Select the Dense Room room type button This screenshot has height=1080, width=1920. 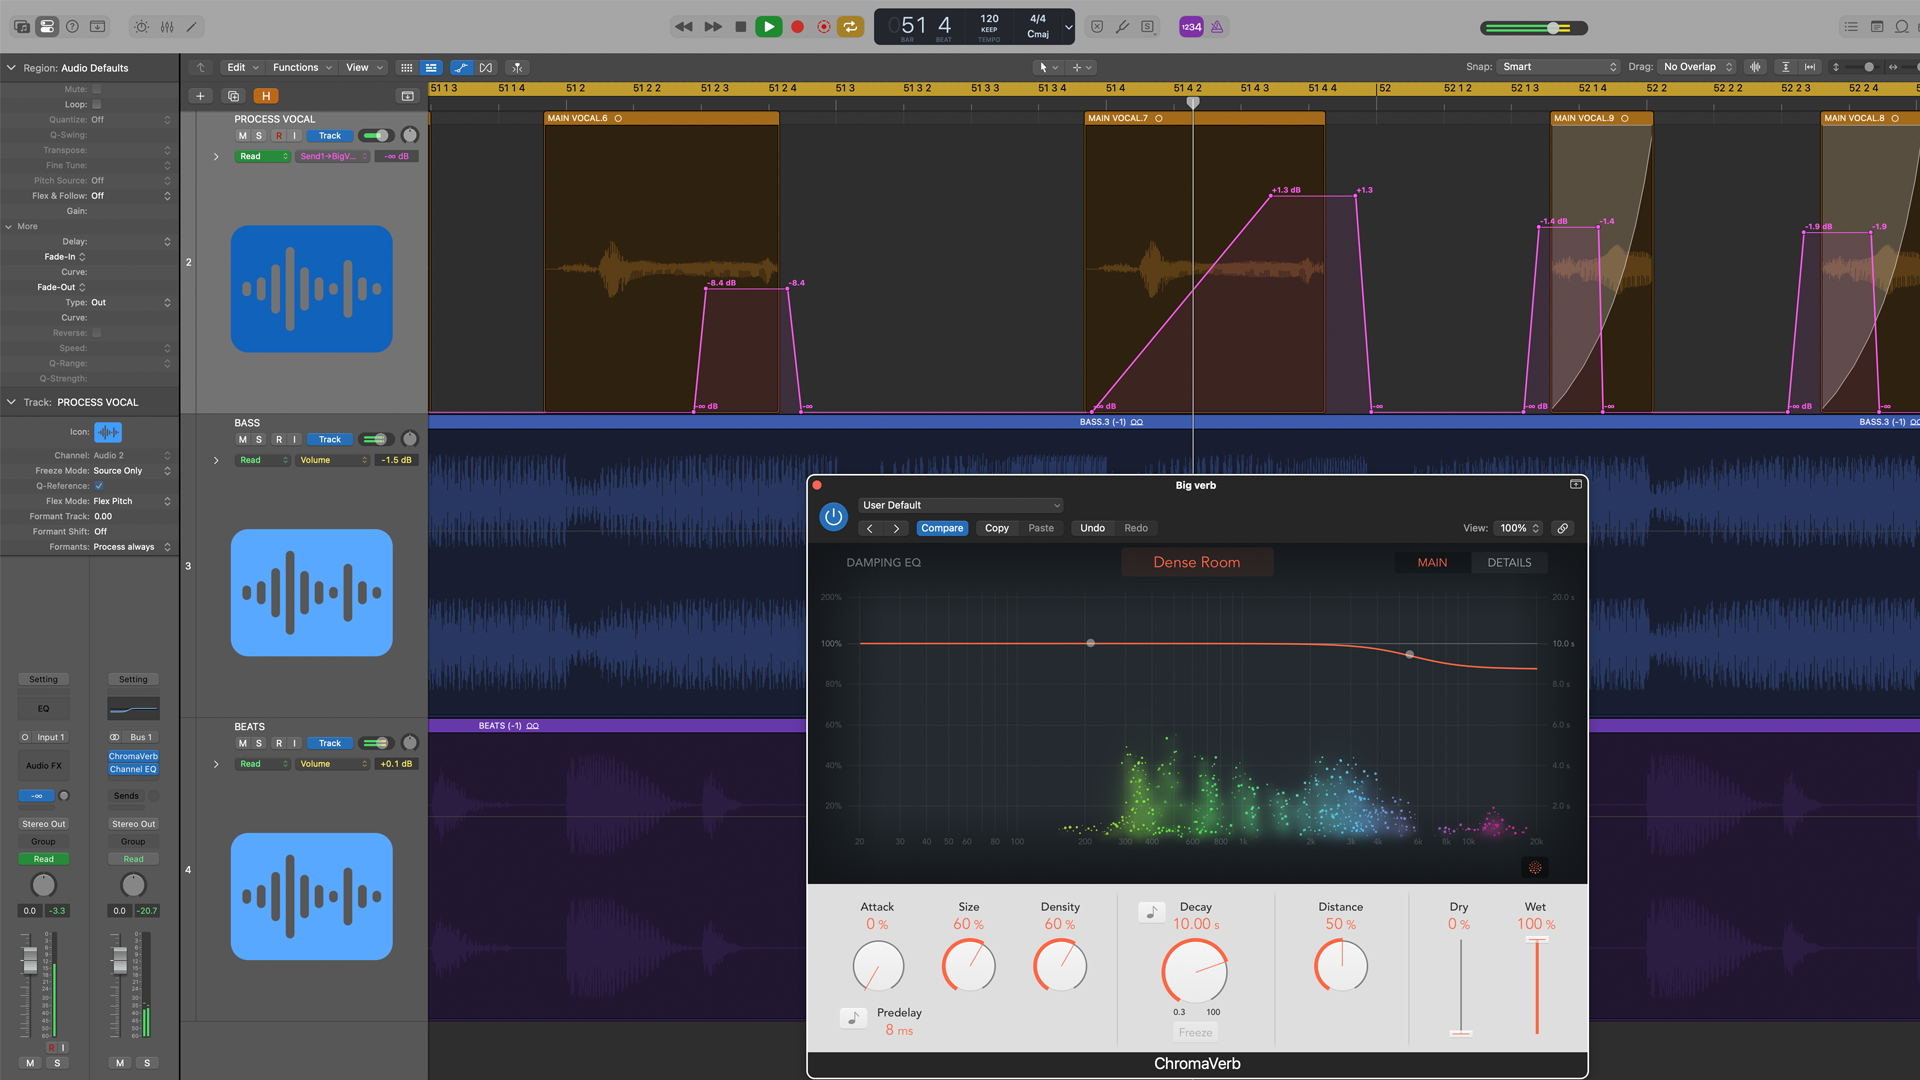(x=1197, y=562)
